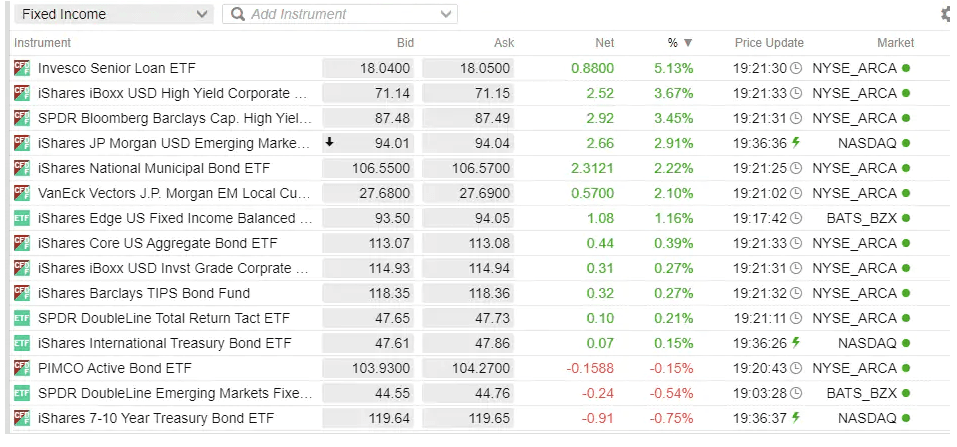This screenshot has width=957, height=447.
Task: Click BATS_BZX market in SPDR Emerging Markets row
Action: [862, 393]
